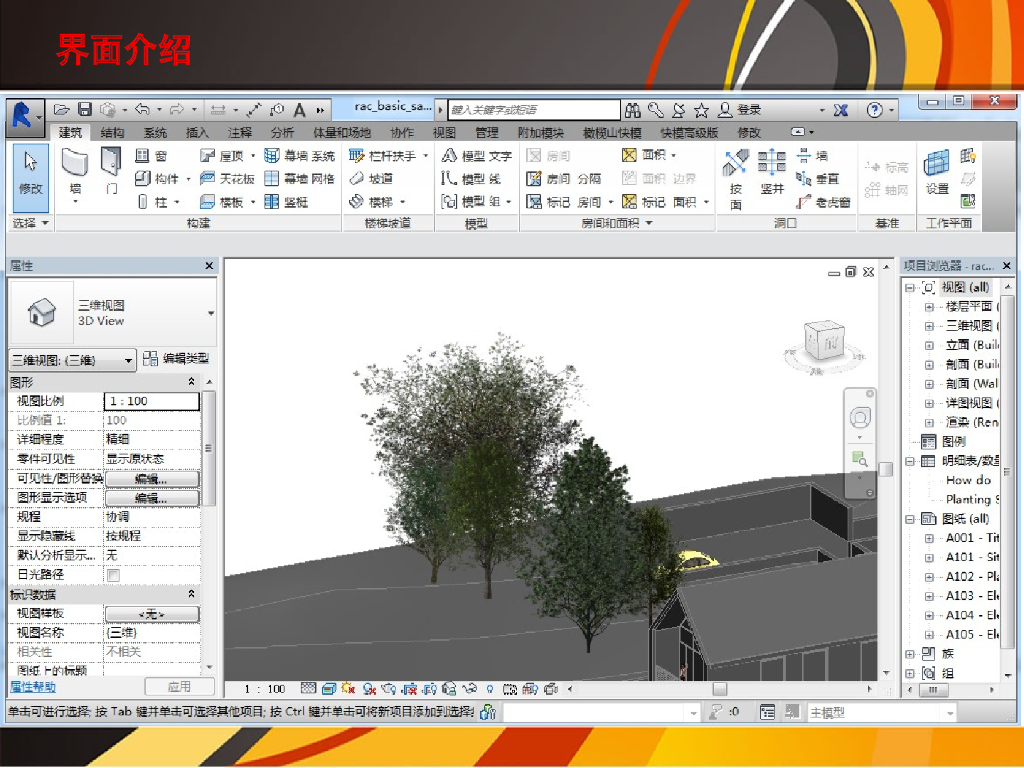1024x768 pixels.
Task: Collapse the 图形 properties section
Action: 191,382
